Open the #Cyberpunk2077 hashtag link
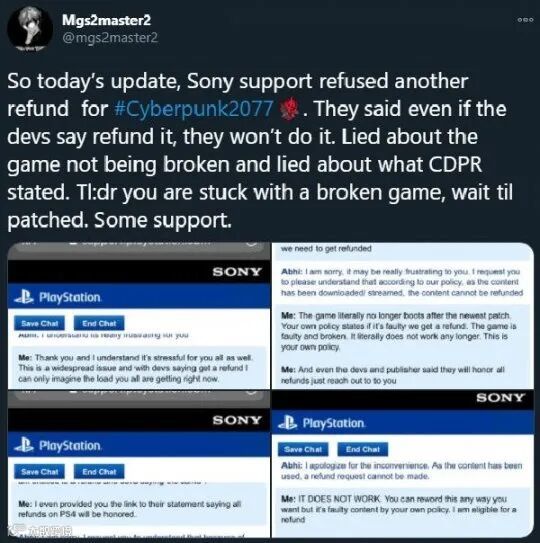 coord(194,109)
